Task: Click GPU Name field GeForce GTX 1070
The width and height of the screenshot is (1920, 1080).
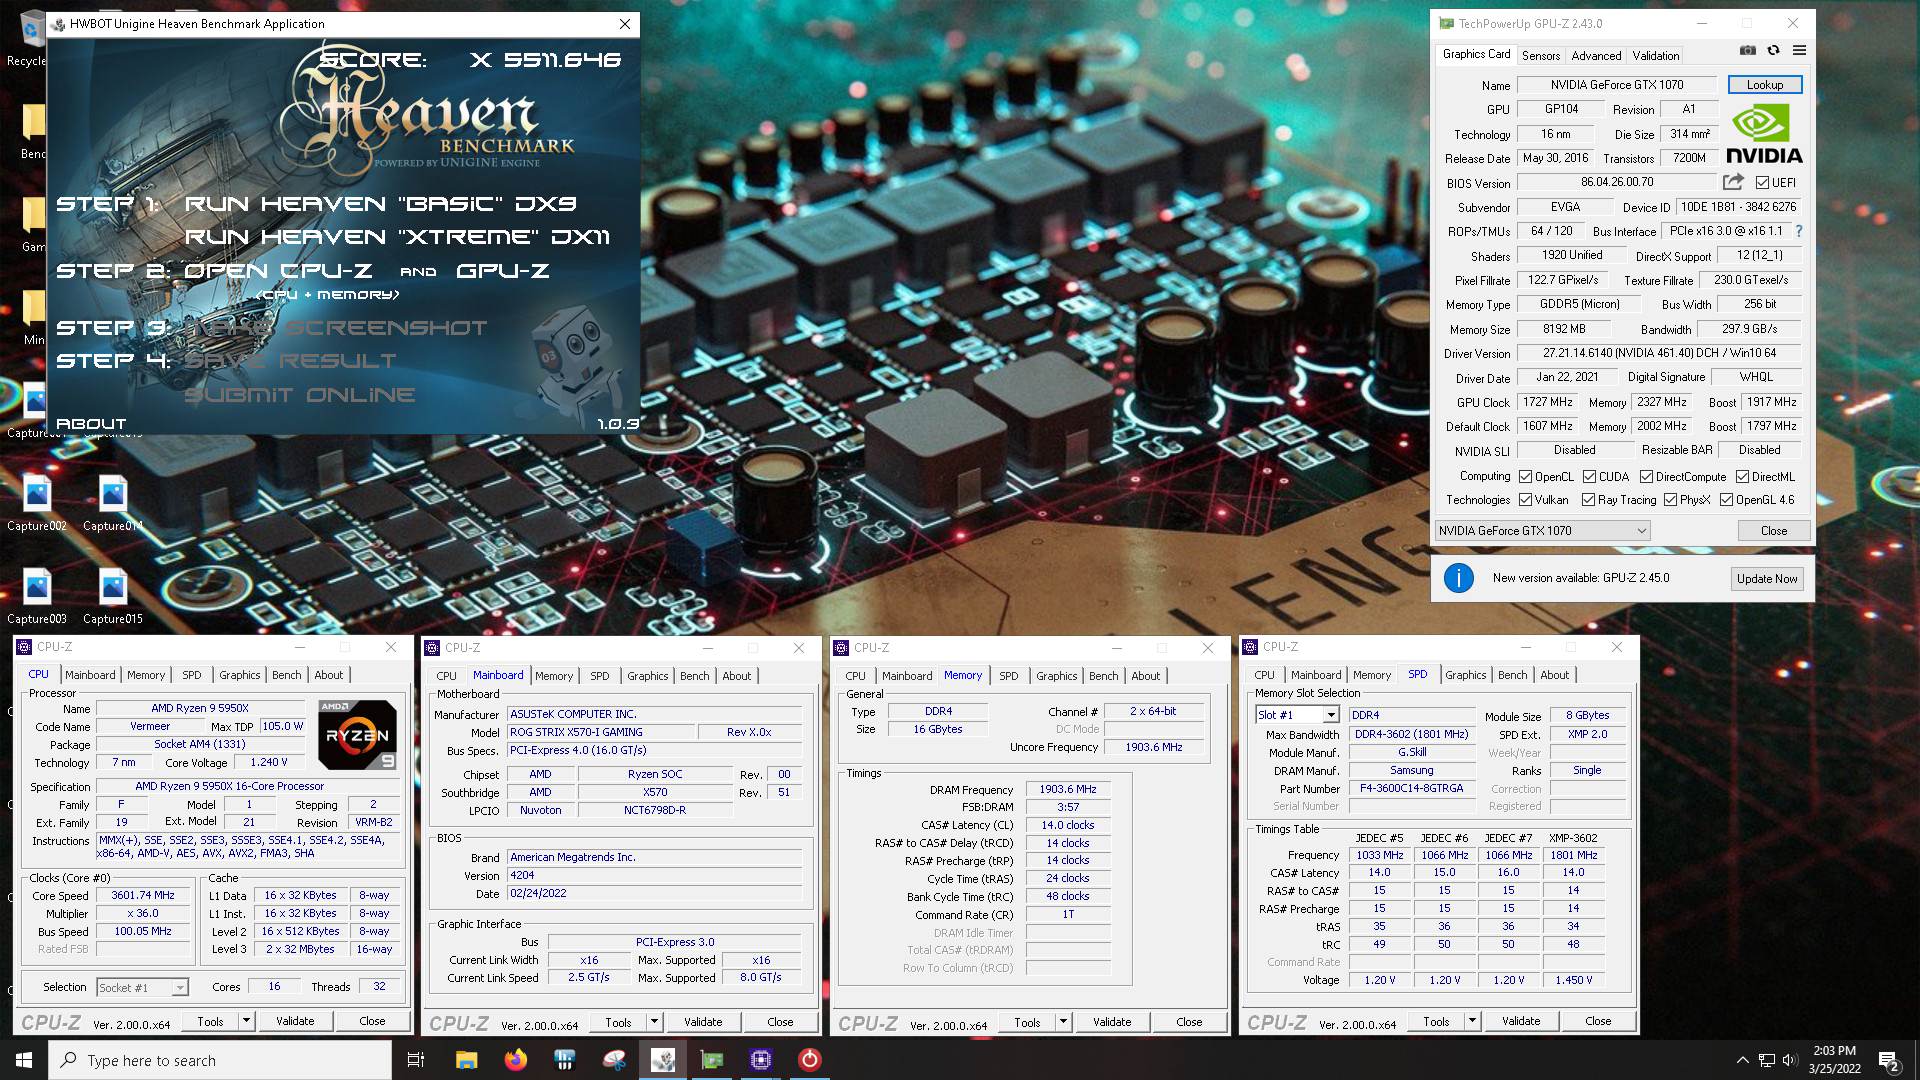Action: 1617,85
